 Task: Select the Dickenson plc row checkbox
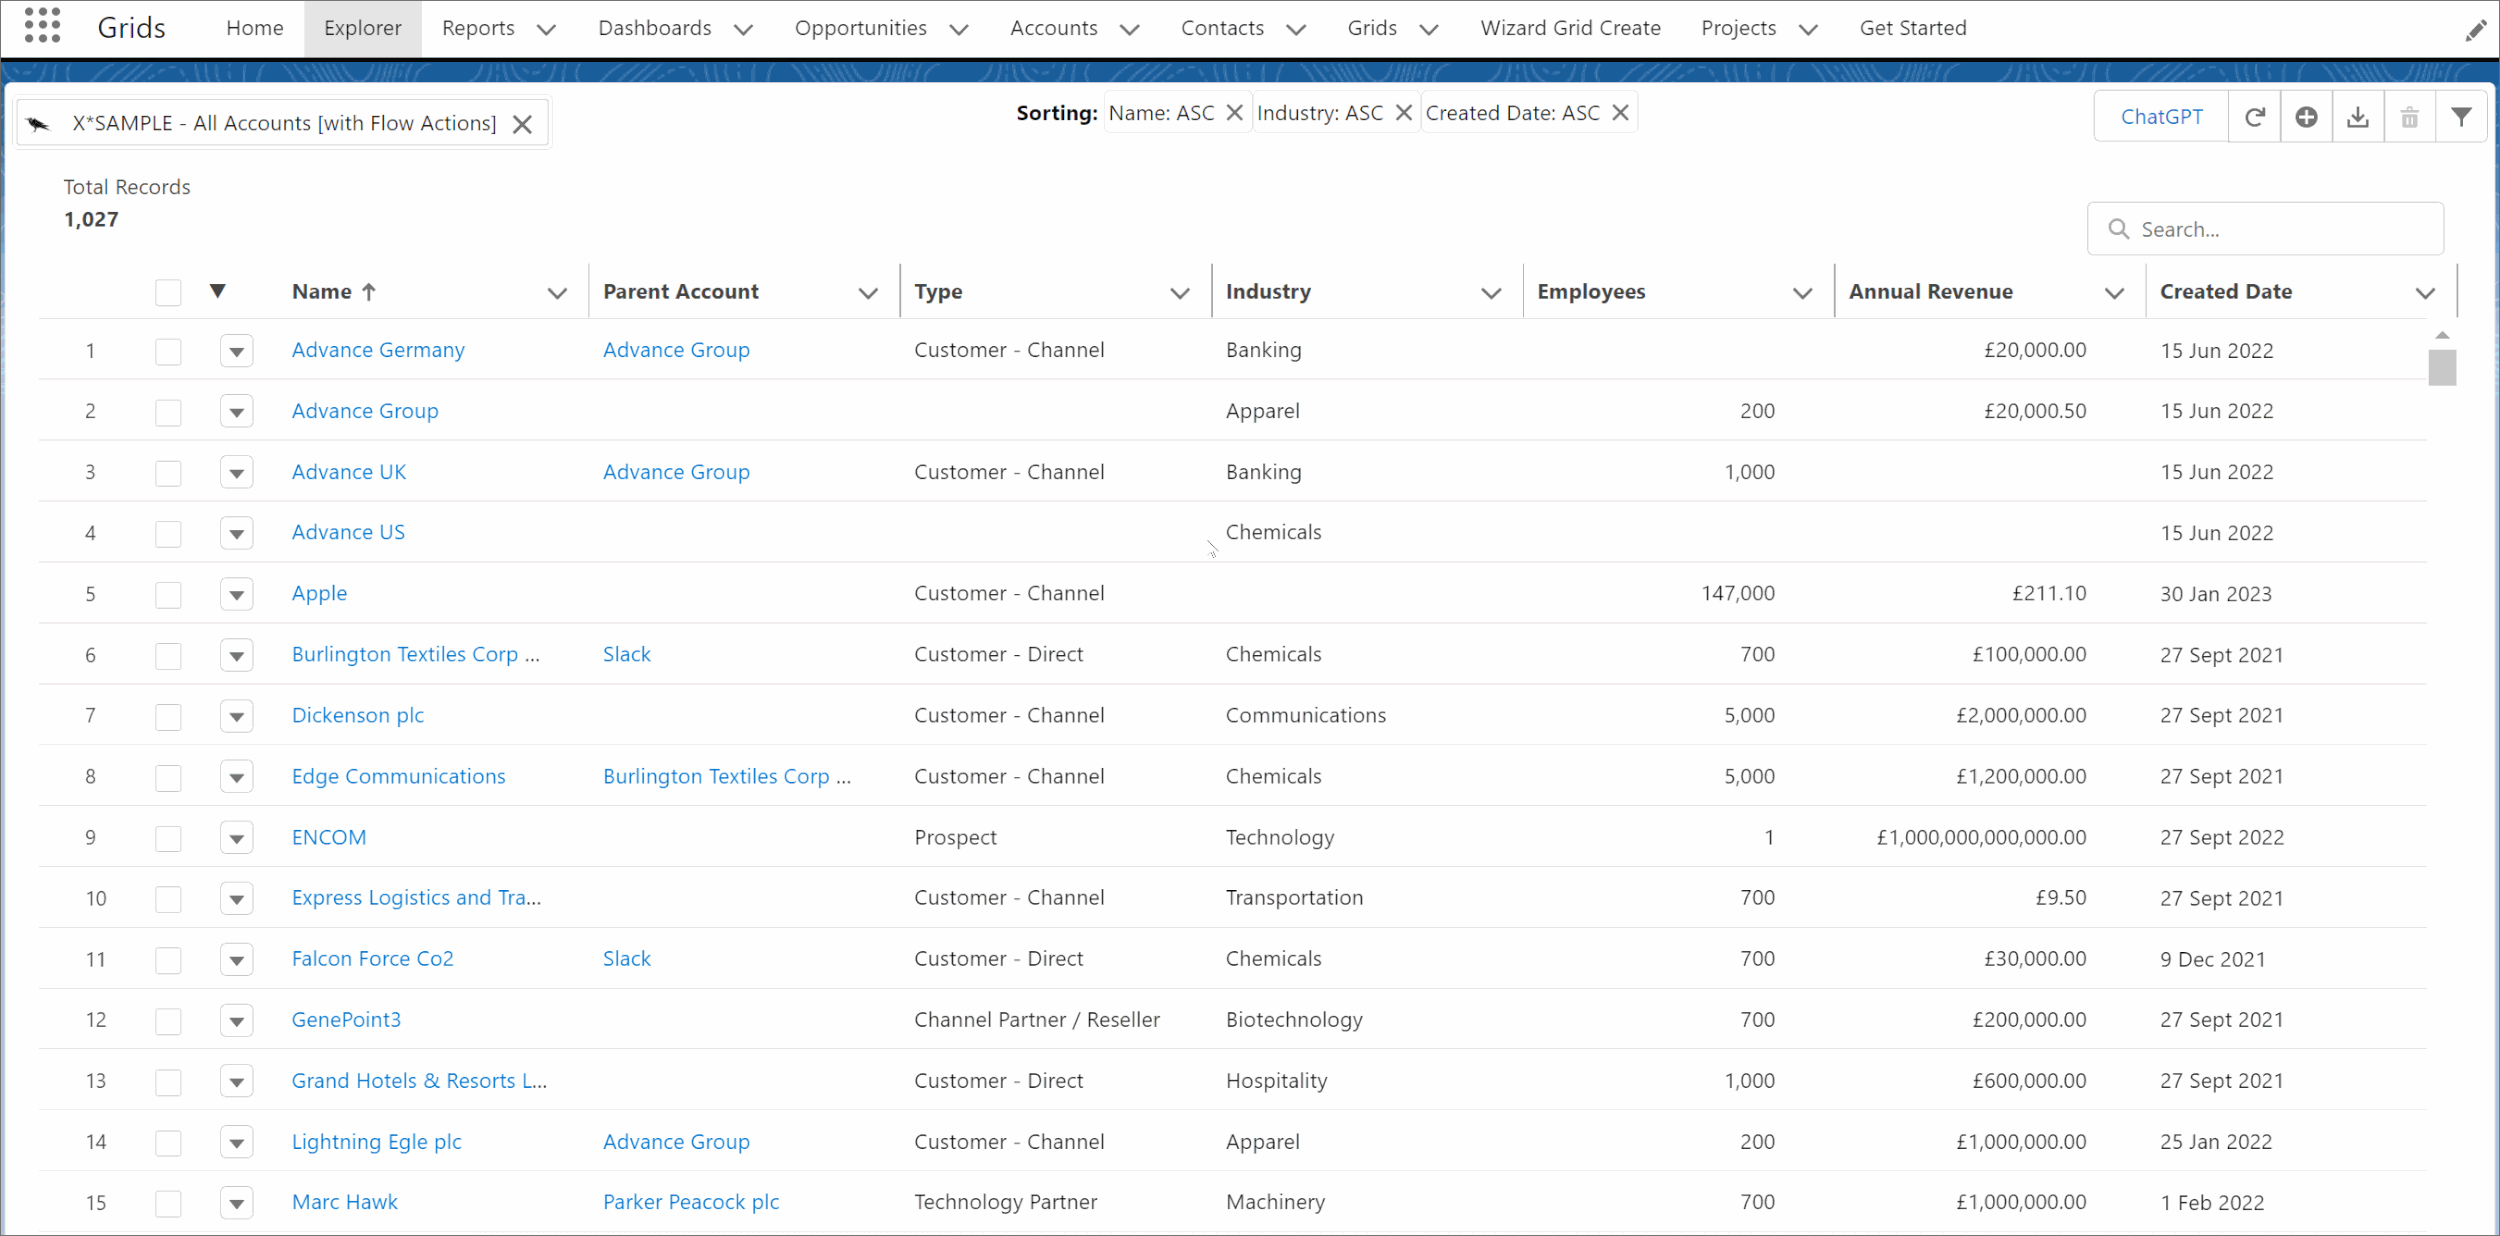pyautogui.click(x=168, y=716)
